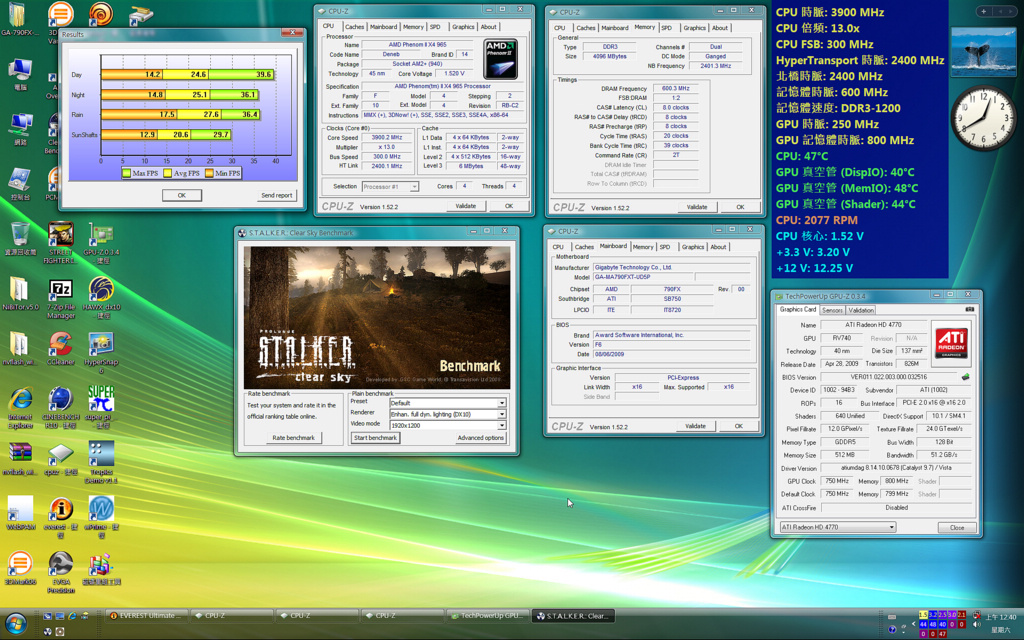This screenshot has height=640, width=1024.
Task: Launch the Internet Explorer desktop icon
Action: (20, 408)
